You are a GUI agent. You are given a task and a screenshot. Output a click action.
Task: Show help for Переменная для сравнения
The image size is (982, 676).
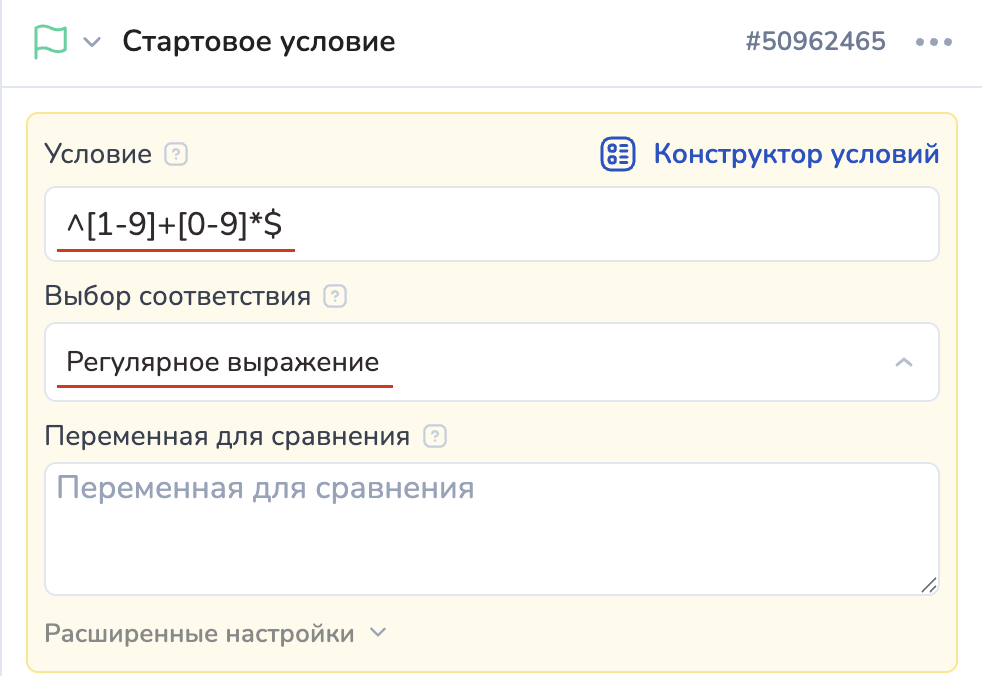tap(435, 437)
